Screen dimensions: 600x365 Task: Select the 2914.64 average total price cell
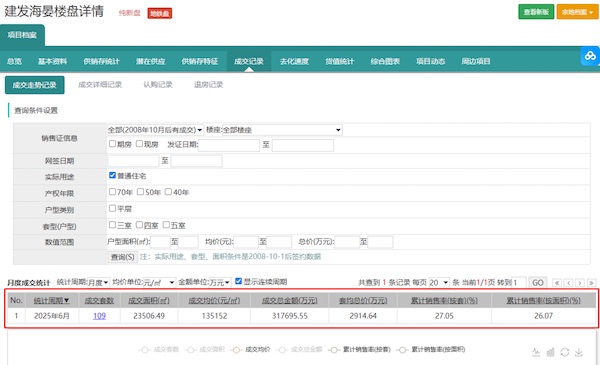pyautogui.click(x=363, y=316)
